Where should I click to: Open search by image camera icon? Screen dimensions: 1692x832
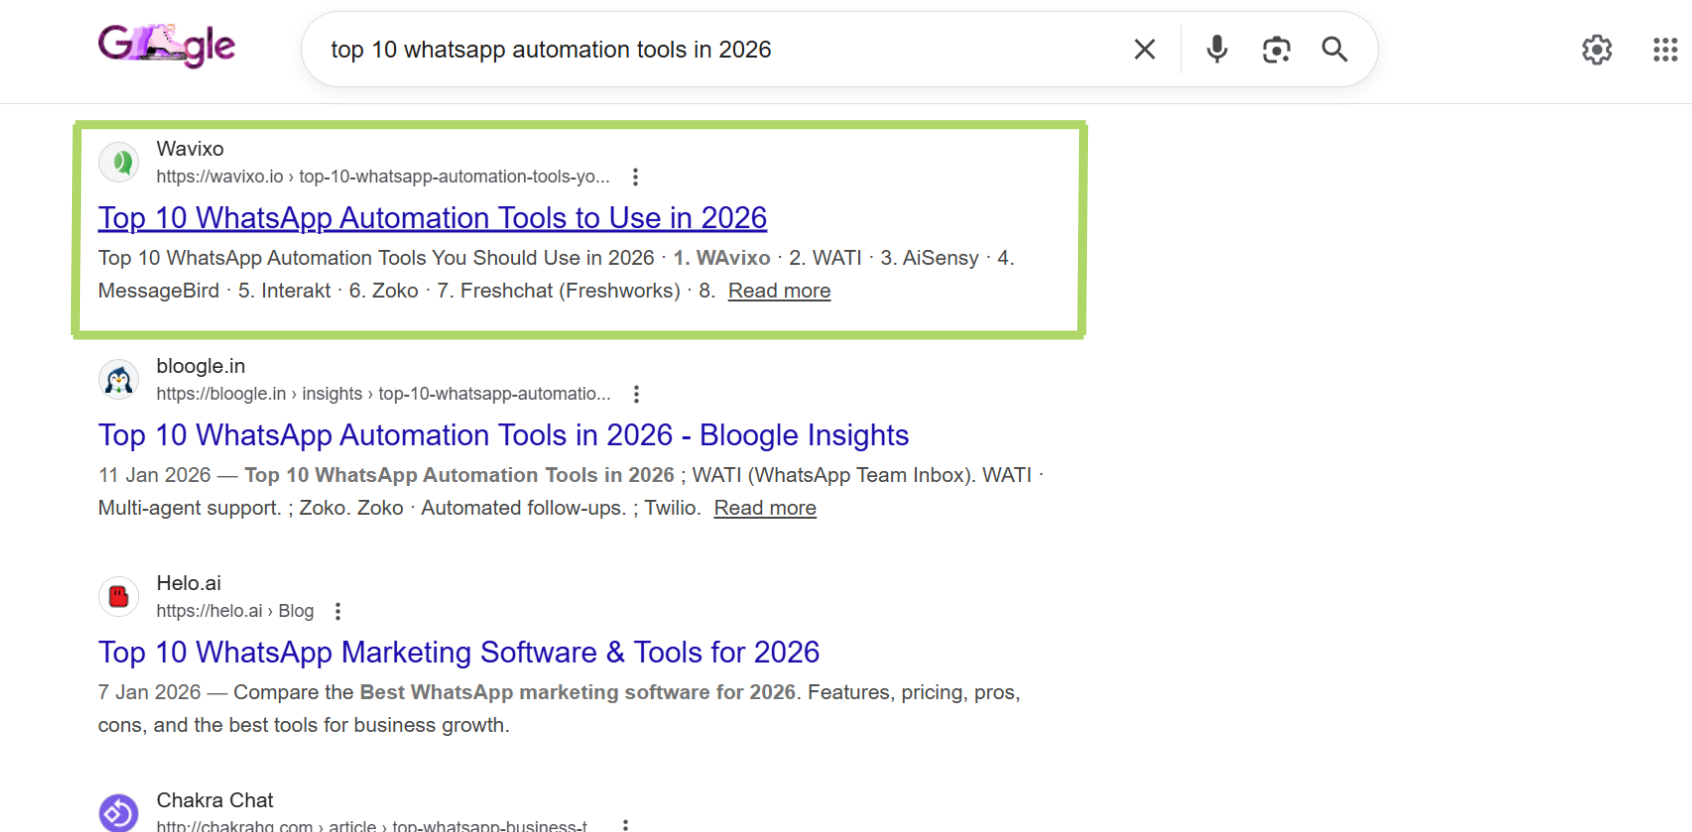[1276, 49]
